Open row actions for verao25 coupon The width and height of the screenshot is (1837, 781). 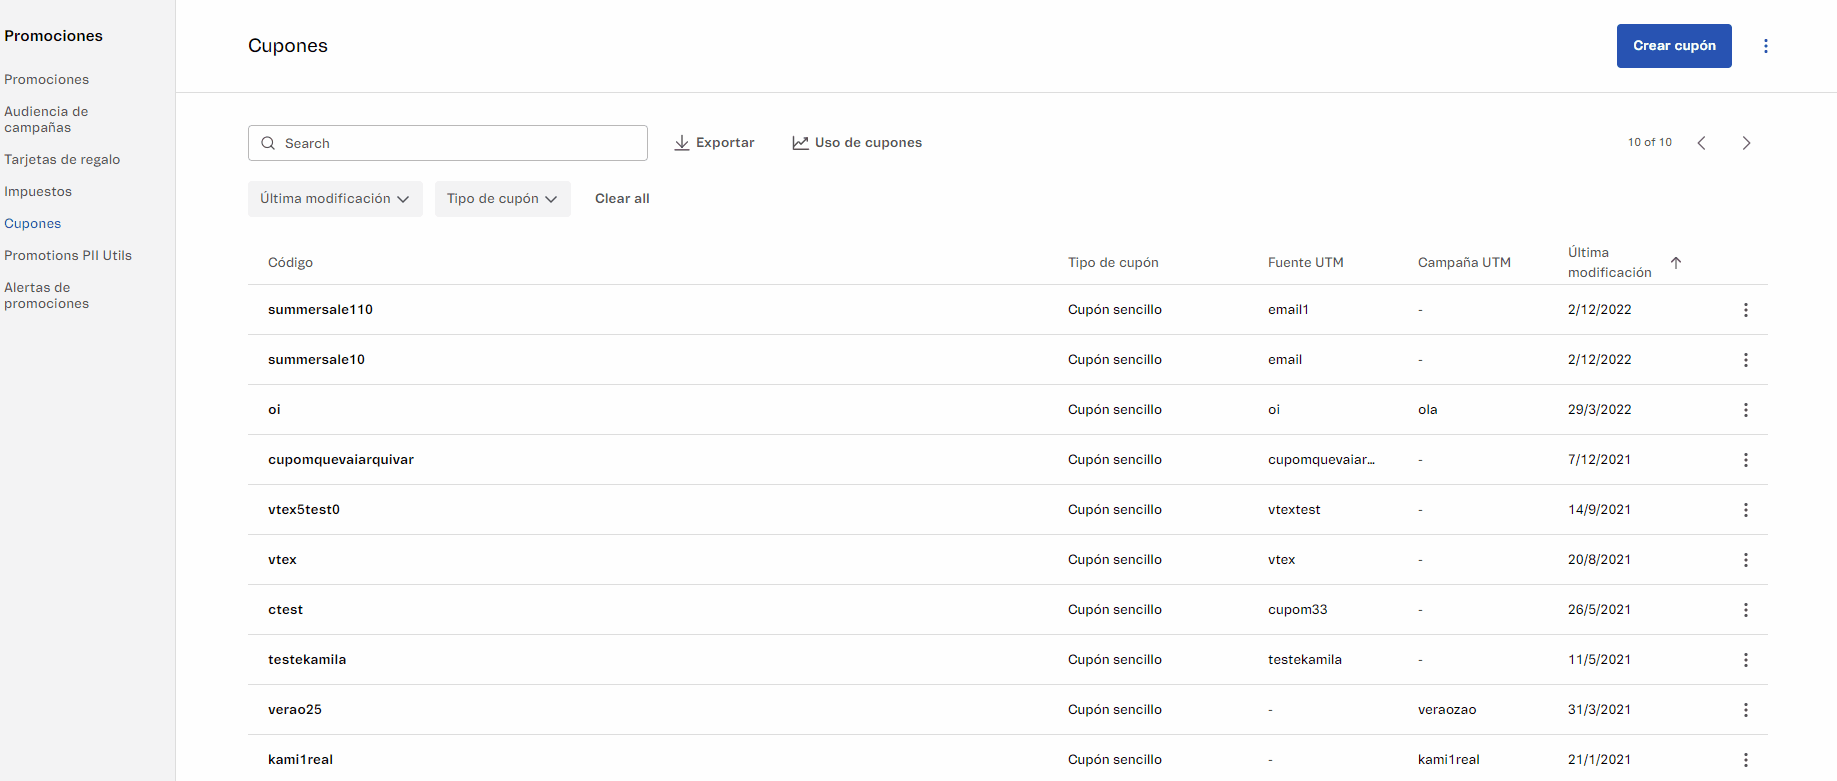pos(1745,710)
